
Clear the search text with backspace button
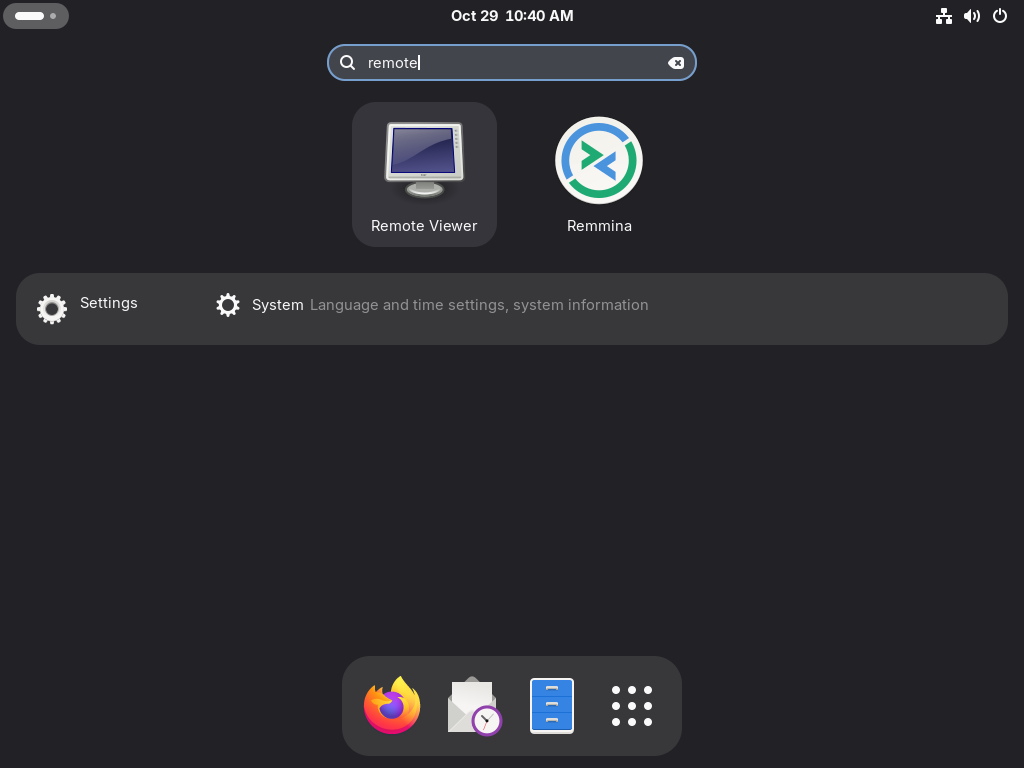point(676,63)
